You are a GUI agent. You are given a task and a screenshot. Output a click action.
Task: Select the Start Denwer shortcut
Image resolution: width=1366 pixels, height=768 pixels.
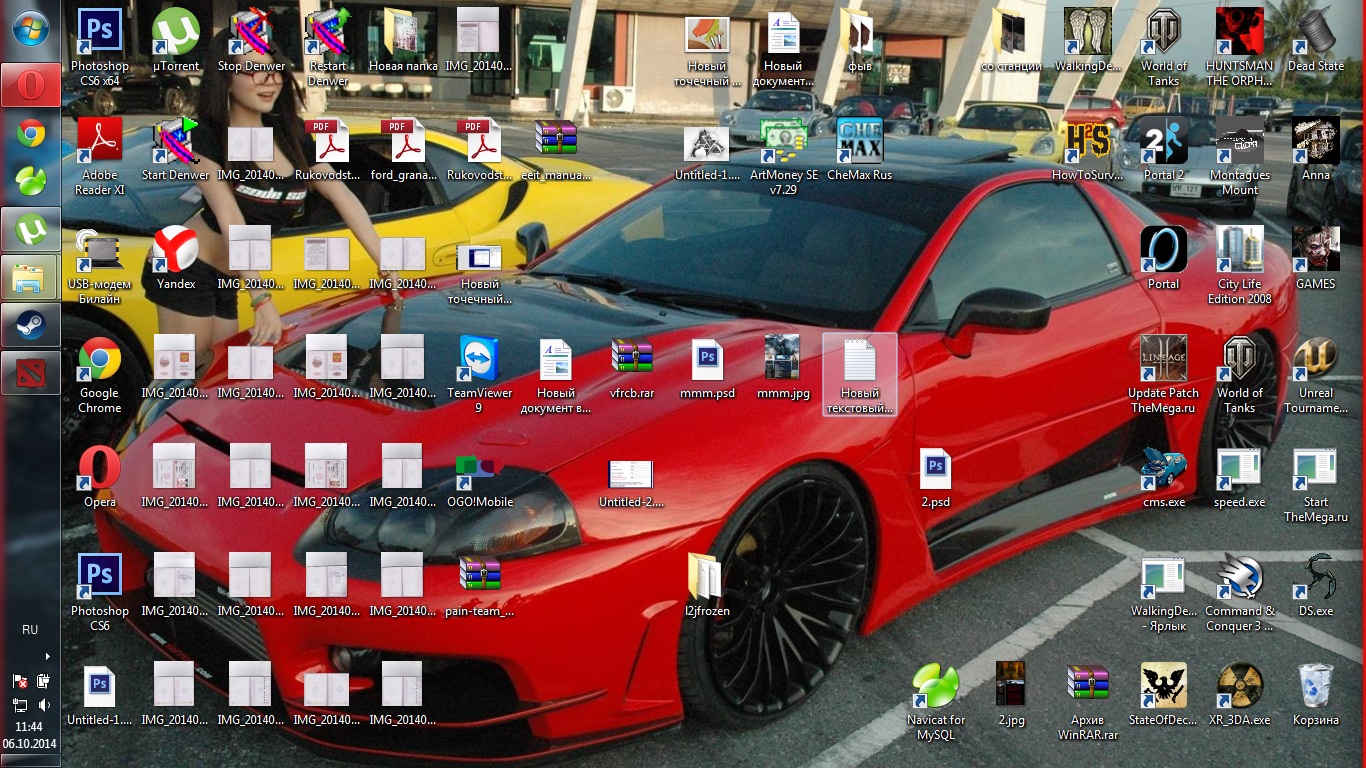175,149
